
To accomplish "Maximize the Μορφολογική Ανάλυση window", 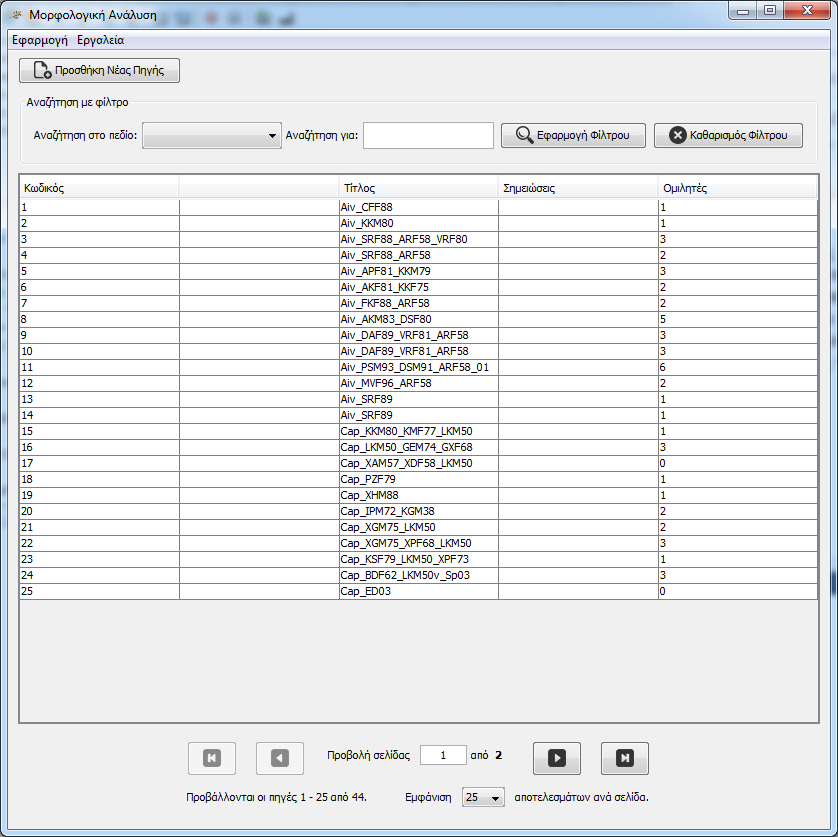I will pos(770,10).
